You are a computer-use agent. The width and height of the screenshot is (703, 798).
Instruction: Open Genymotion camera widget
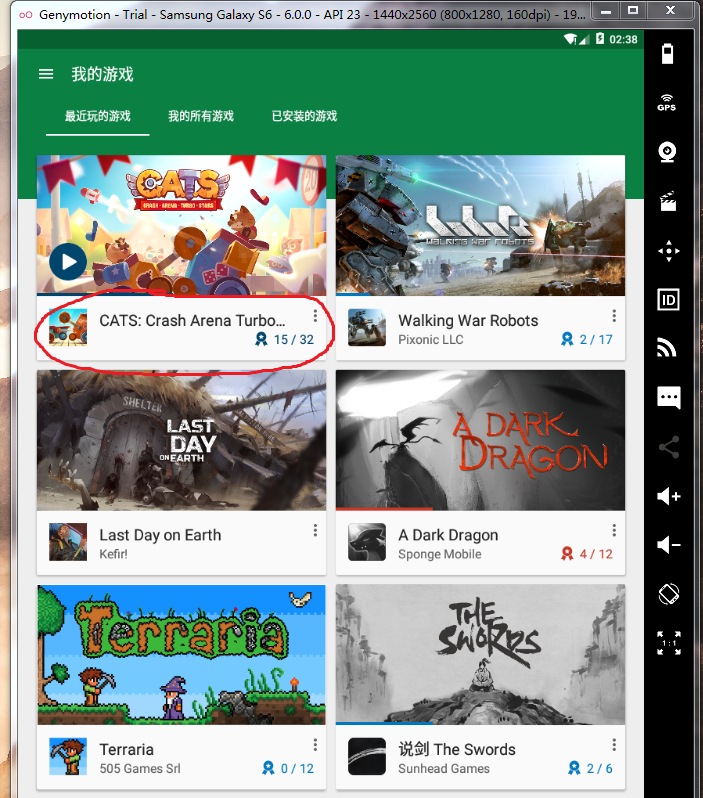point(667,152)
